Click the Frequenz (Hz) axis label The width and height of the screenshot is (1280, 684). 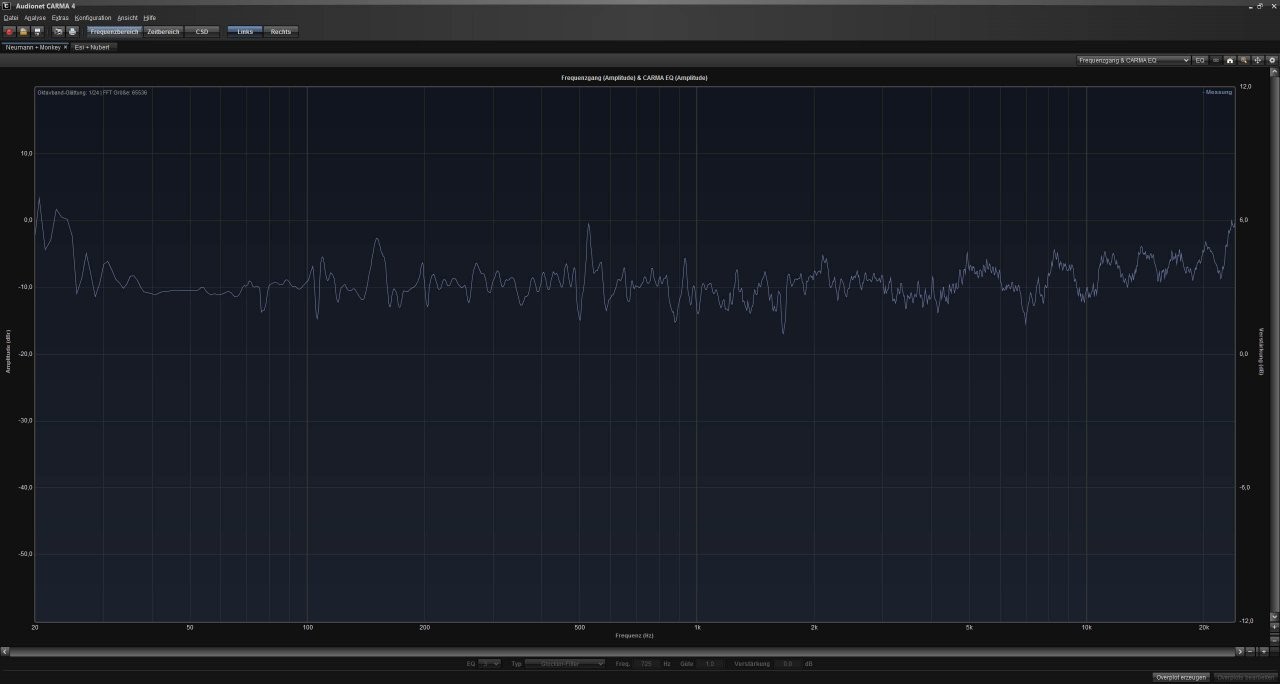[635, 635]
